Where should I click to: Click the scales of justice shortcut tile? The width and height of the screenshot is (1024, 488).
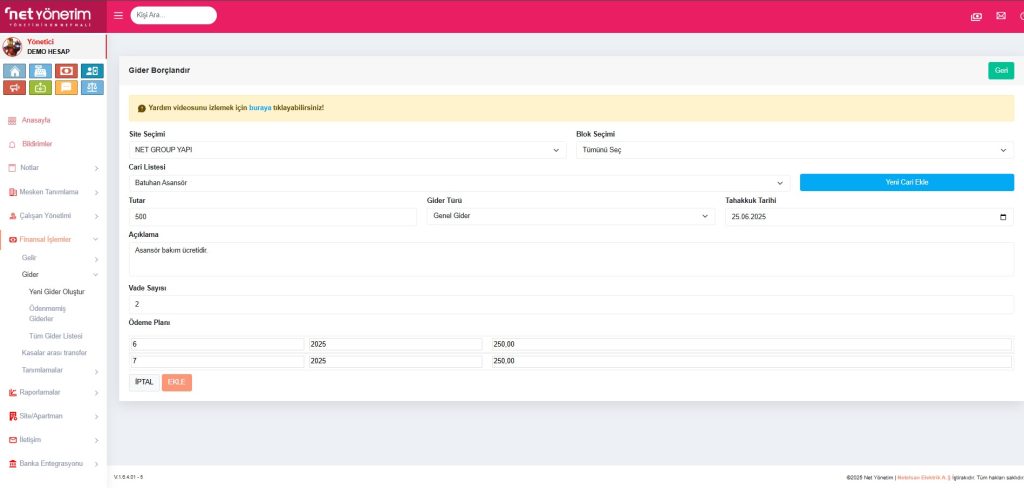(92, 87)
